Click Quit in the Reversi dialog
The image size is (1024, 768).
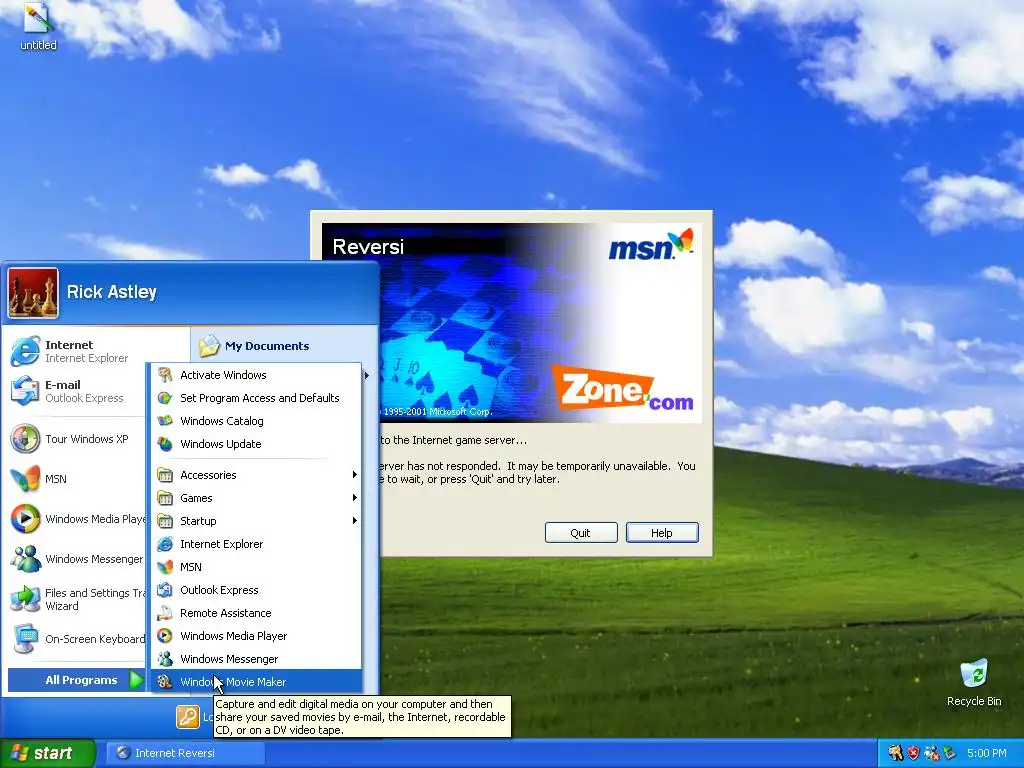coord(581,532)
